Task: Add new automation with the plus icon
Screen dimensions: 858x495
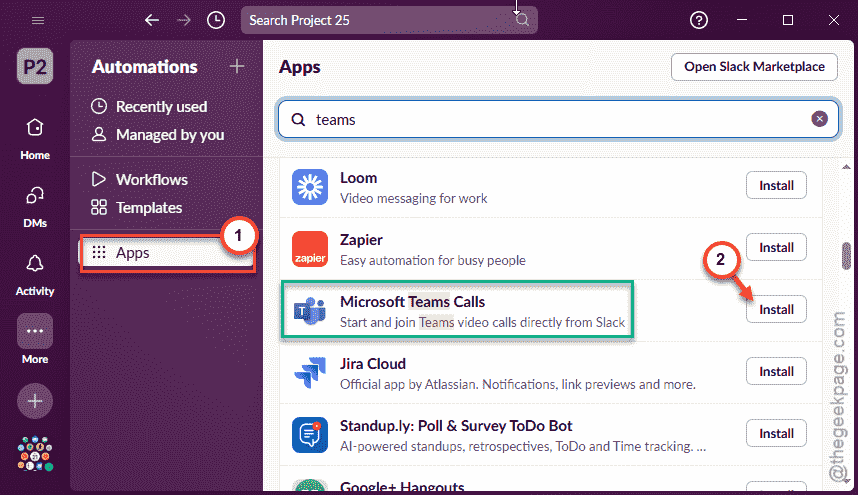Action: [237, 67]
